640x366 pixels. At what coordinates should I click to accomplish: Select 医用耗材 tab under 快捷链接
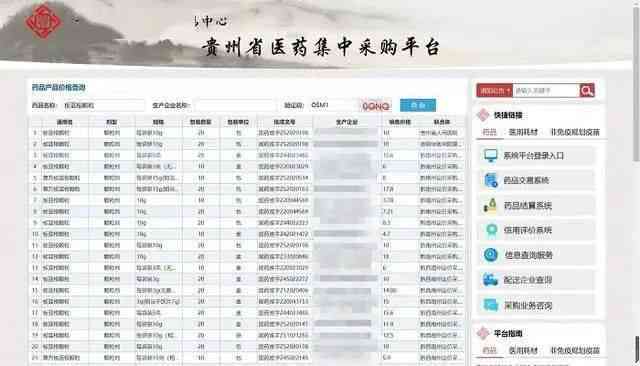coord(523,132)
